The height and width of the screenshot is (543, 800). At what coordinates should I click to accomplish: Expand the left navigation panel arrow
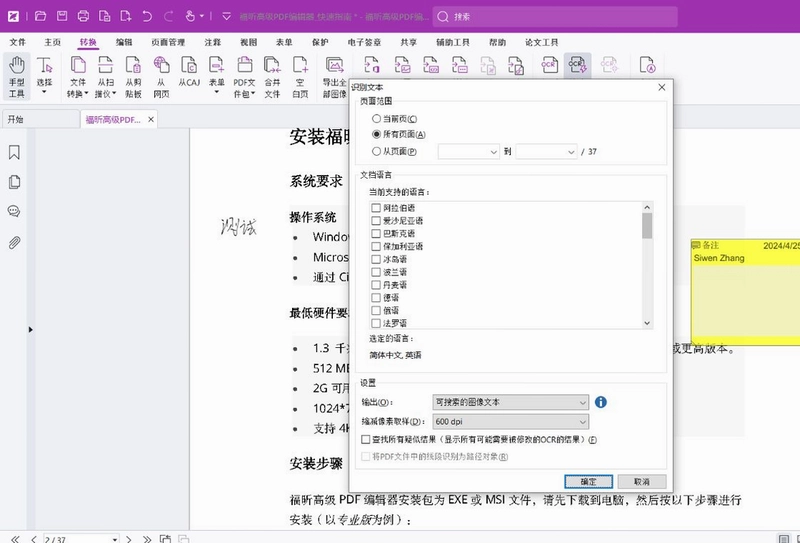[x=30, y=330]
